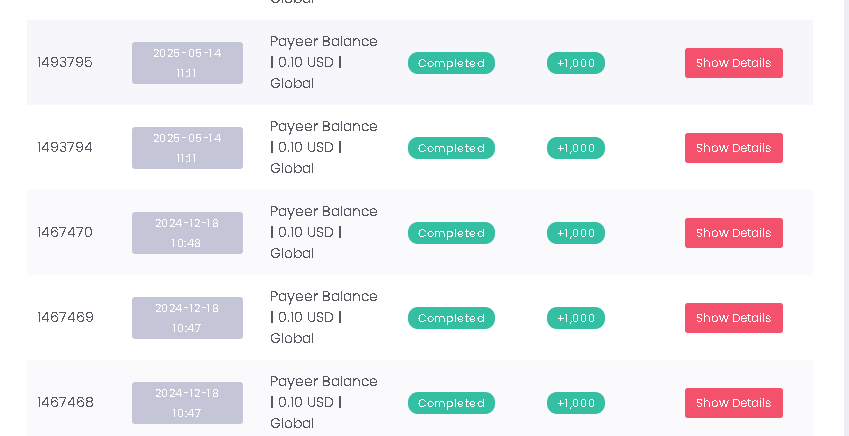Image resolution: width=849 pixels, height=436 pixels.
Task: Click the date badge of order 1467469
Action: point(187,318)
